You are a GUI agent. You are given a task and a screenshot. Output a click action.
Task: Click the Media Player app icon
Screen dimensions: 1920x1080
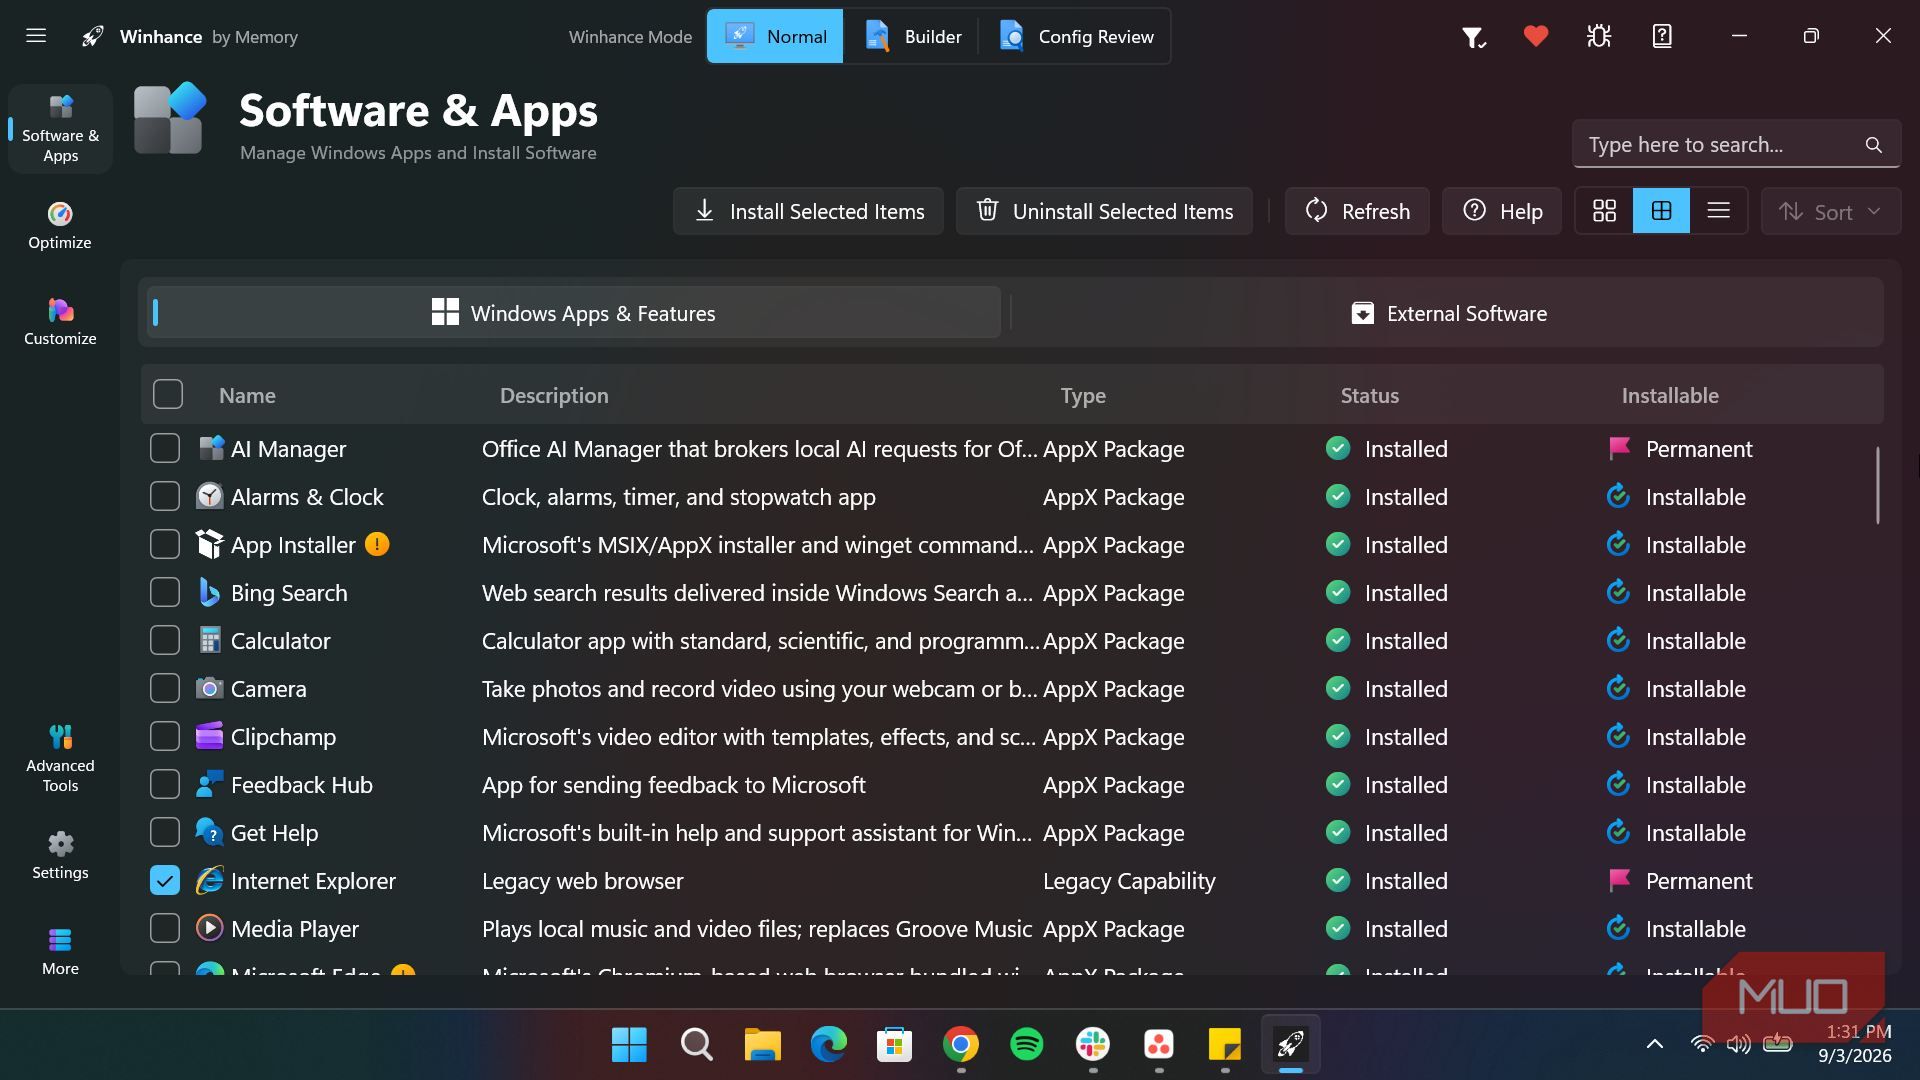click(x=209, y=928)
